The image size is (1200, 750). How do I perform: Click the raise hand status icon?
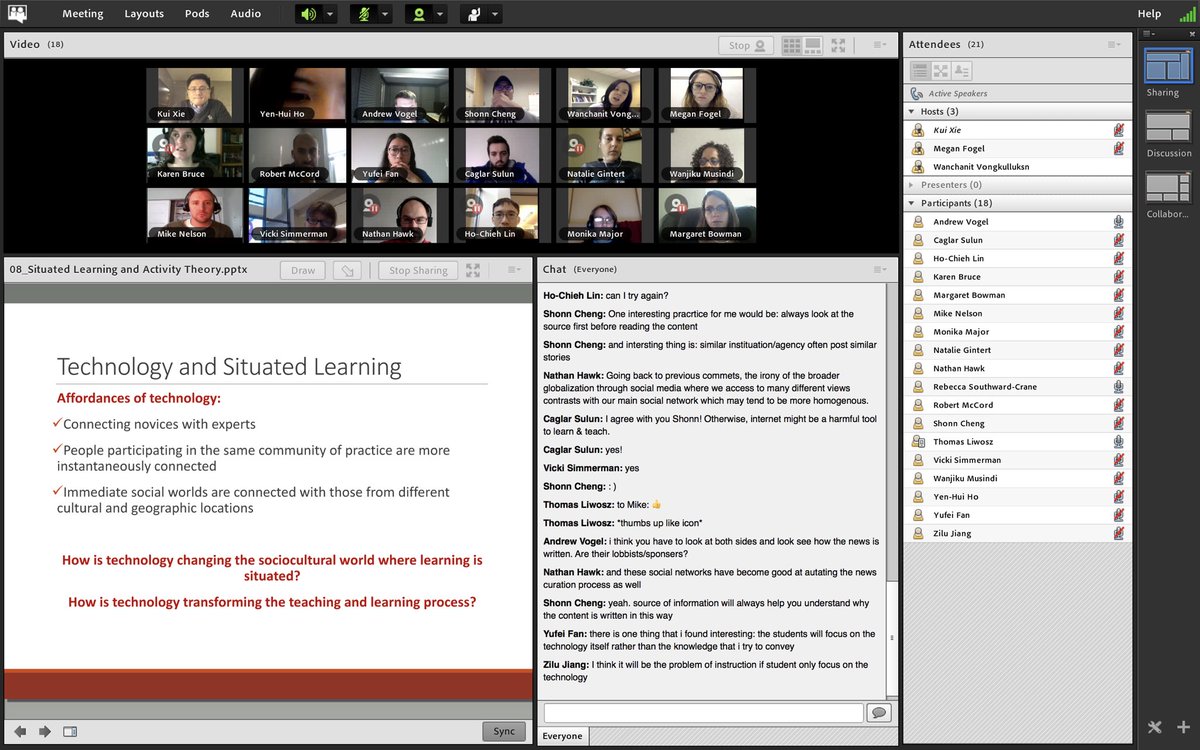(x=475, y=13)
